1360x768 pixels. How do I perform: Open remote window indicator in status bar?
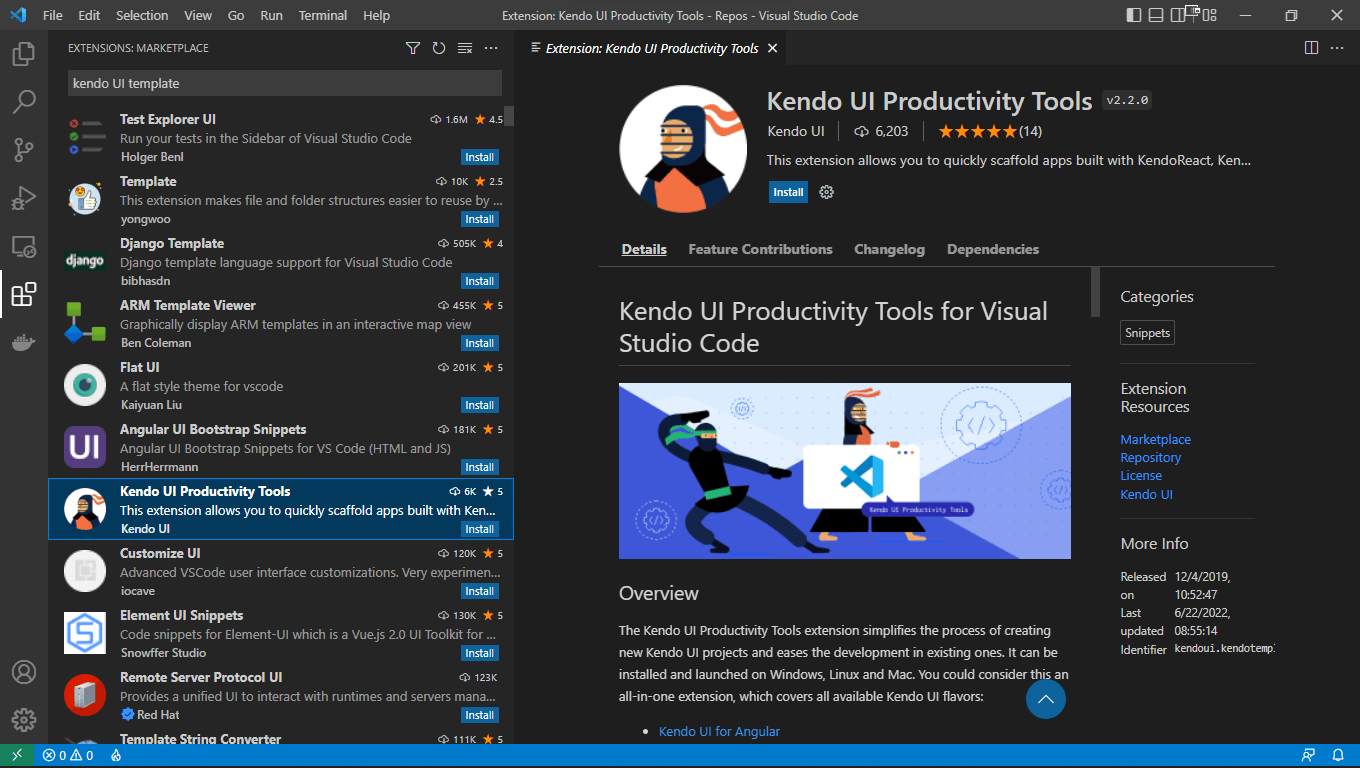[17, 756]
